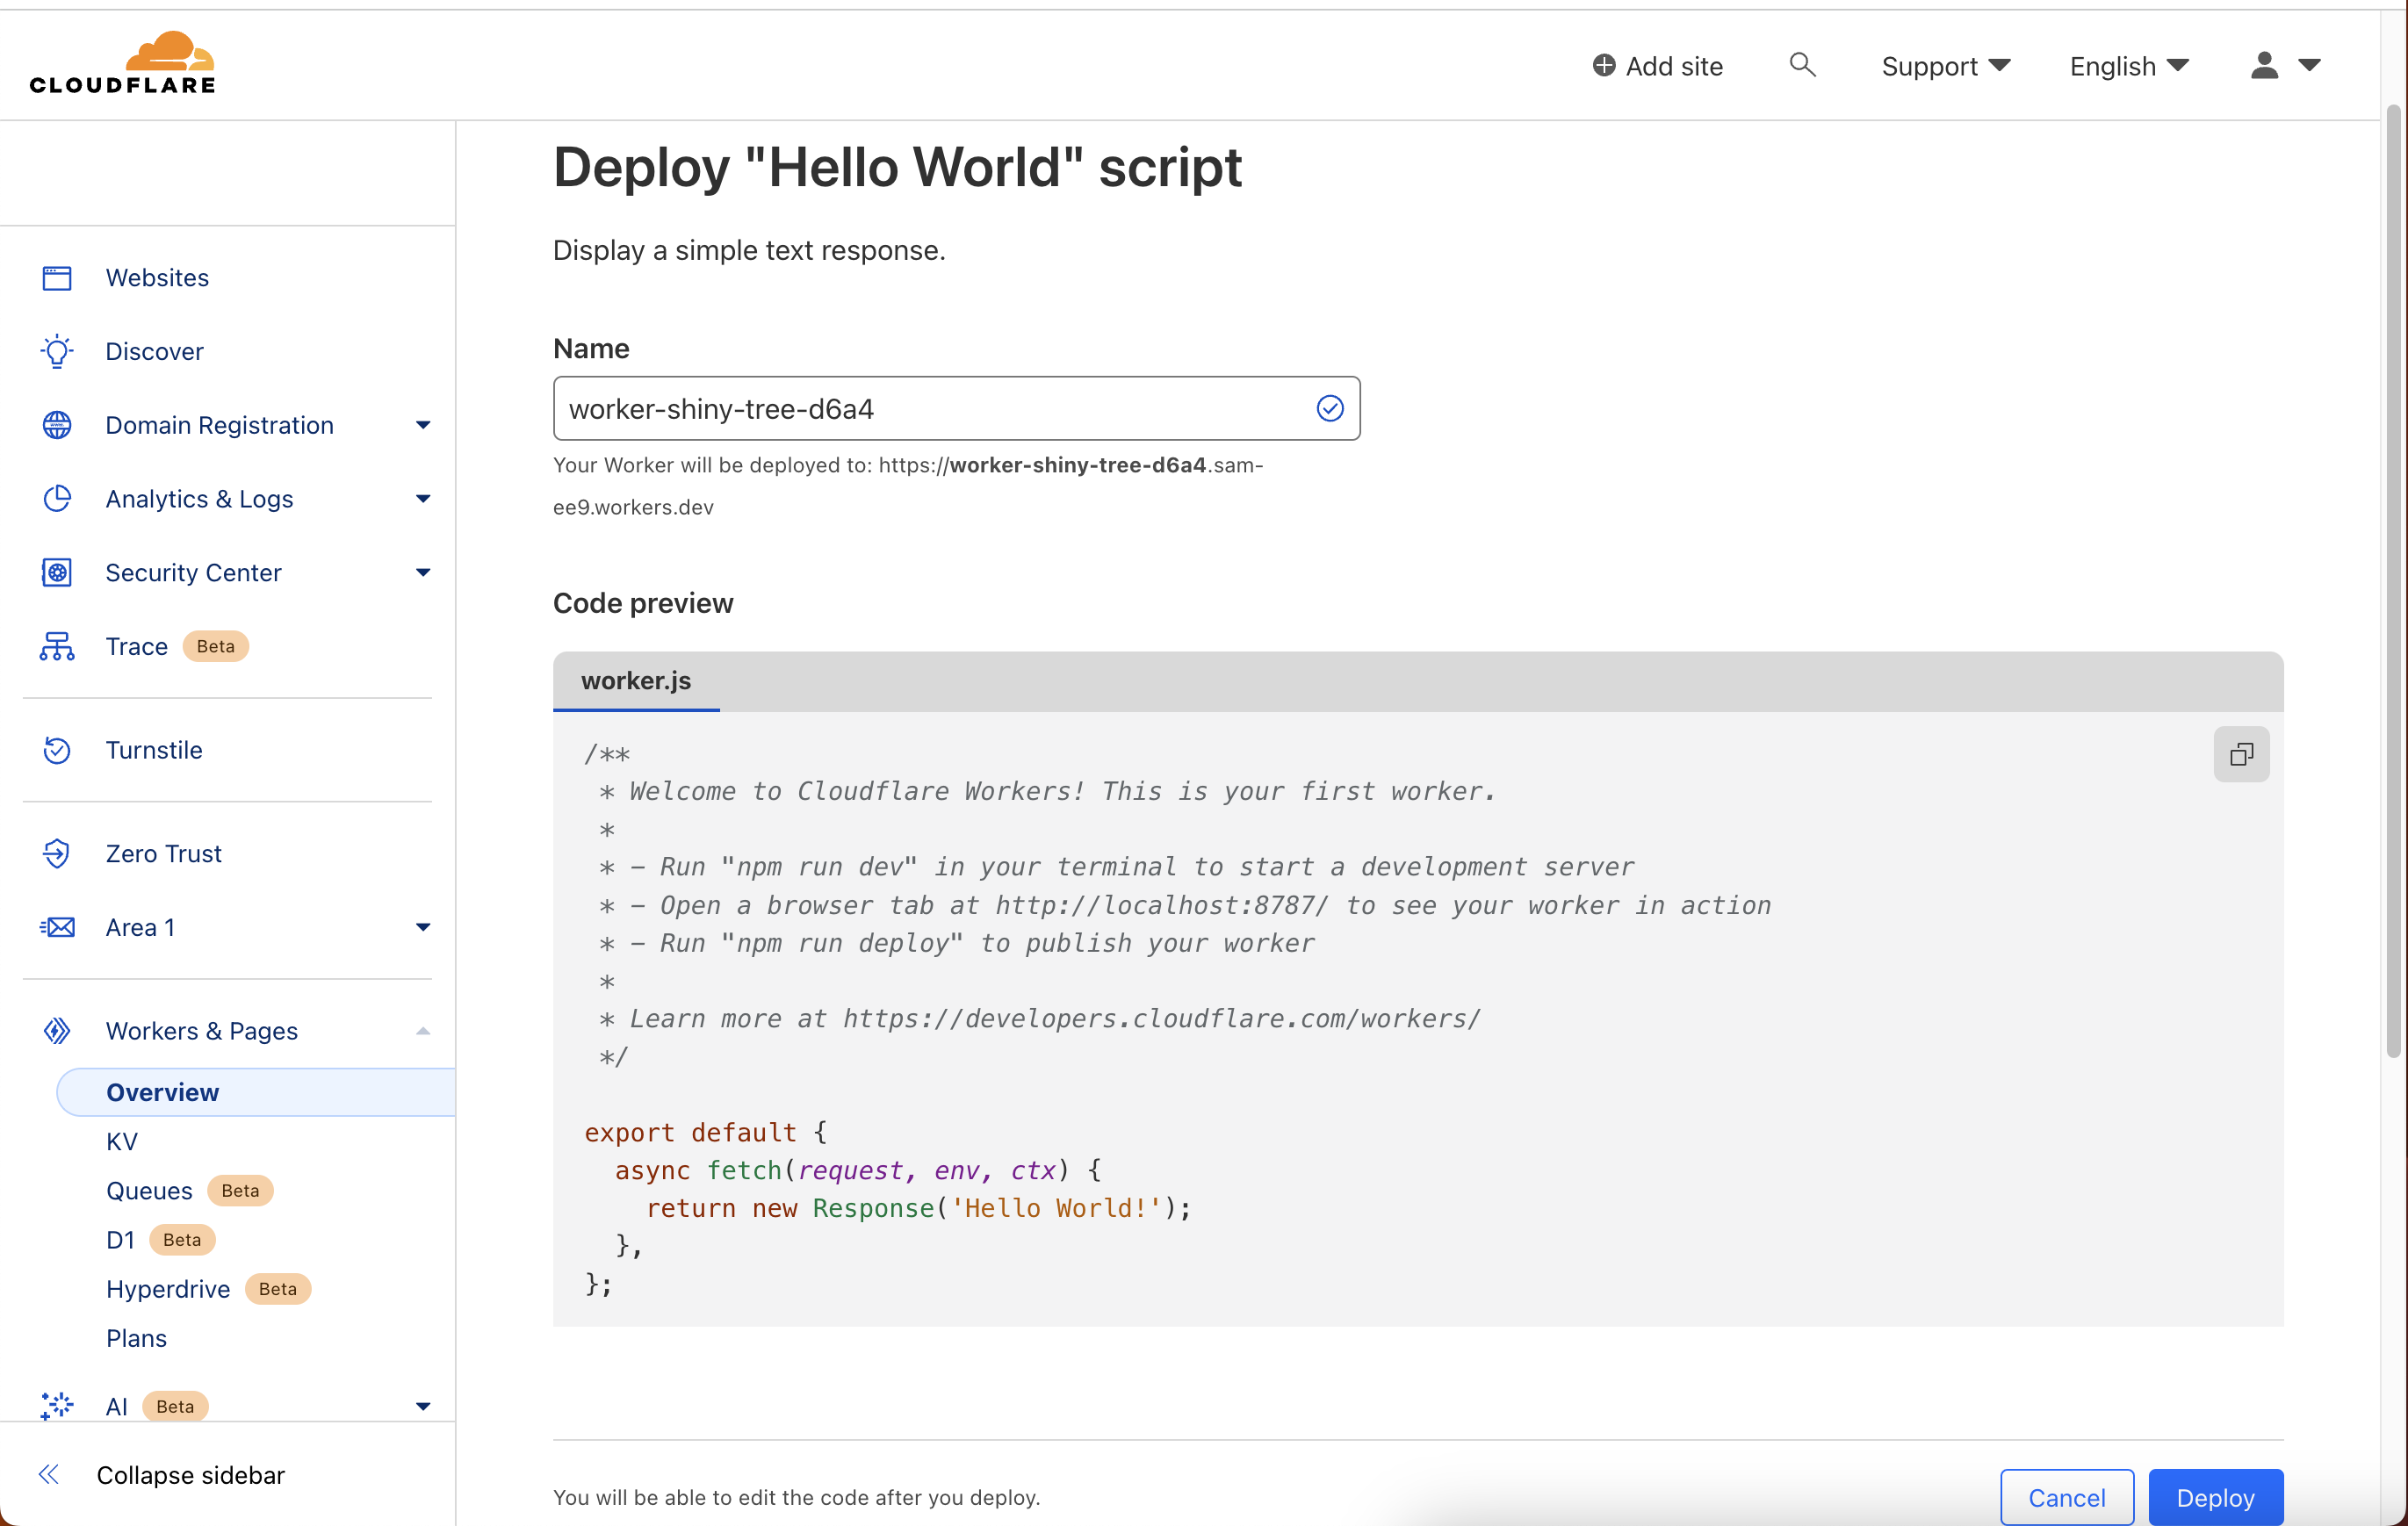This screenshot has height=1526, width=2408.
Task: Click the Websites link
Action: (157, 278)
